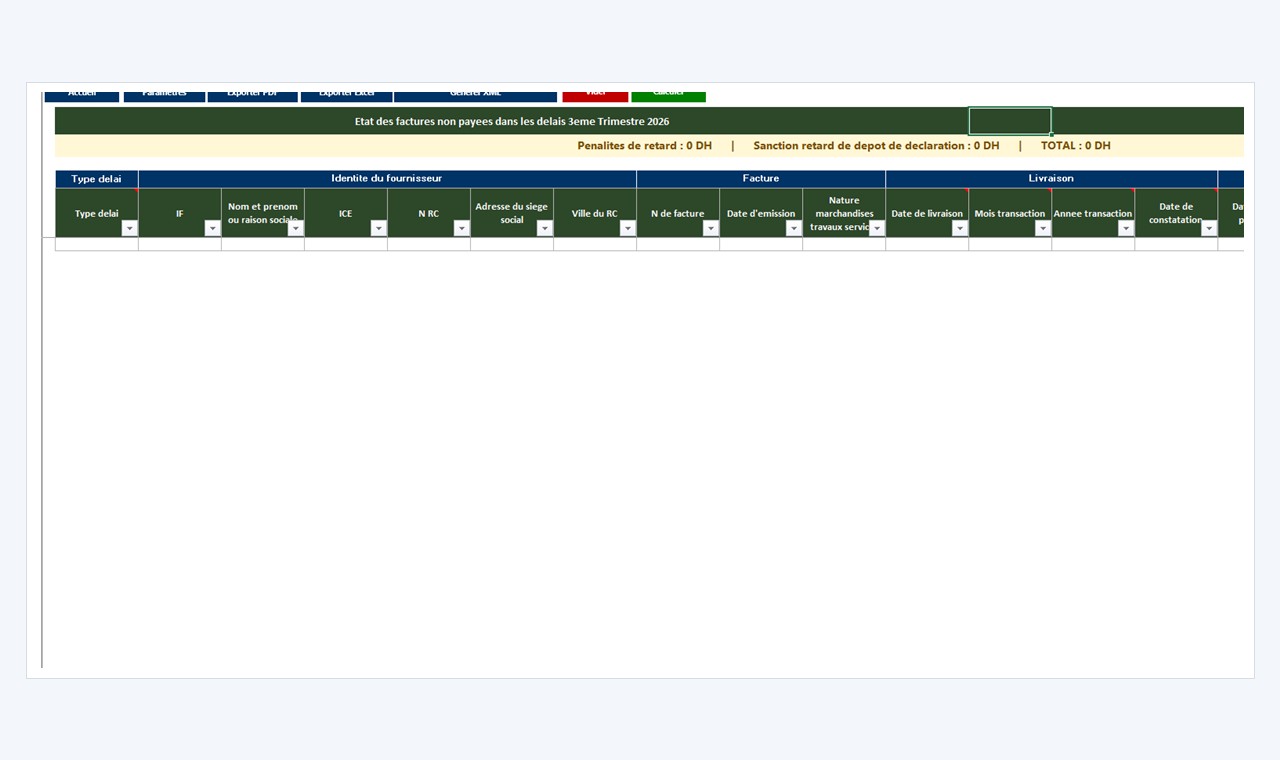The height and width of the screenshot is (760, 1280).
Task: Open filter for Nature marchandises column
Action: pyautogui.click(x=876, y=228)
